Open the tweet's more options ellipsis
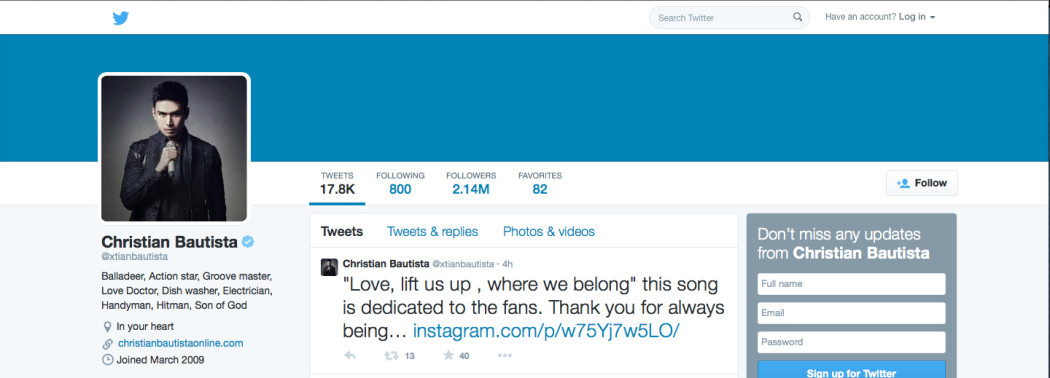Viewport: 1050px width, 378px height. click(x=505, y=355)
